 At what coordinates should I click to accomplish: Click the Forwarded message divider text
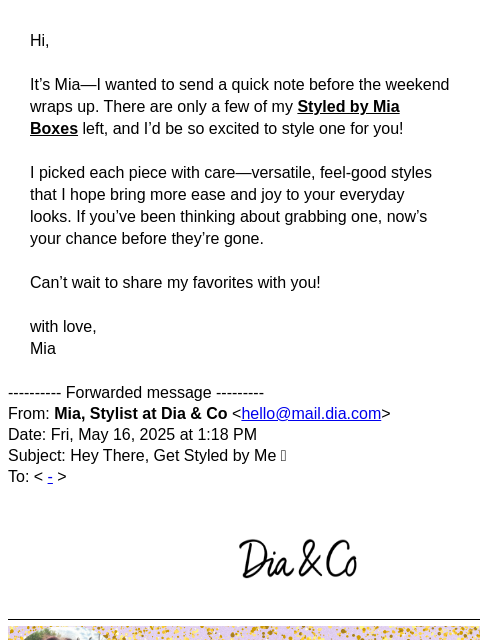click(136, 393)
